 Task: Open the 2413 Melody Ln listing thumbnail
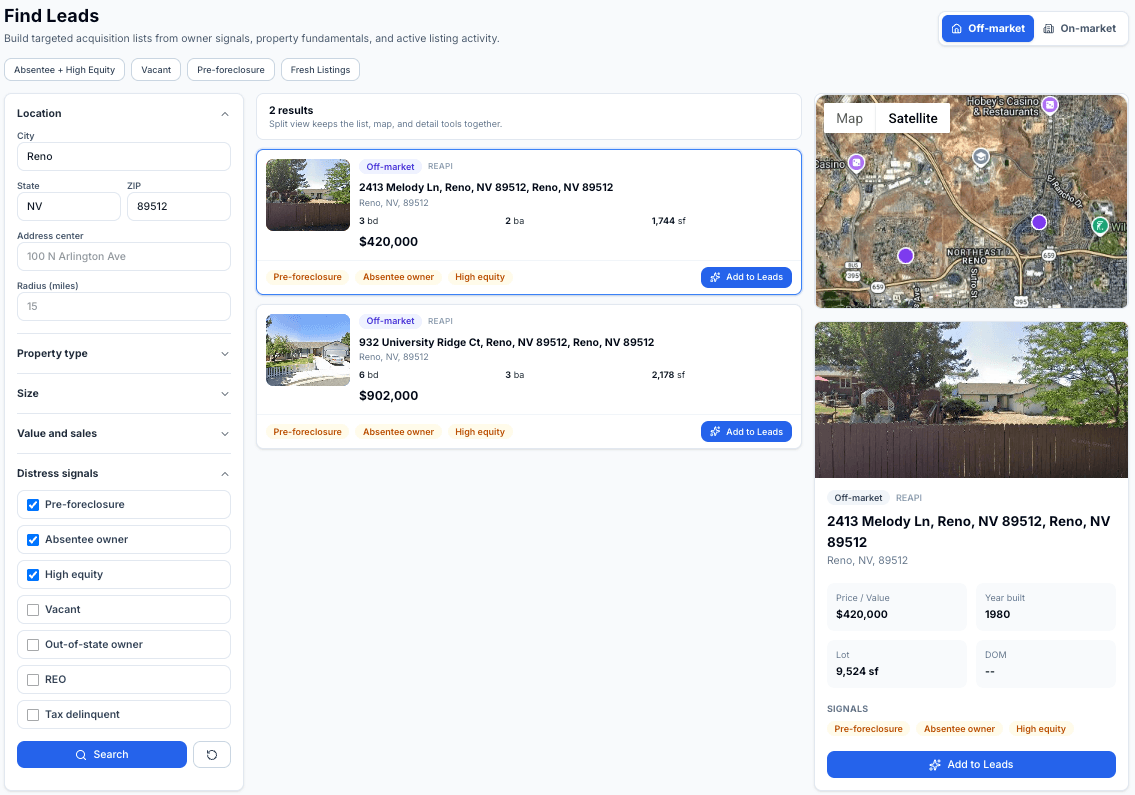pos(308,195)
